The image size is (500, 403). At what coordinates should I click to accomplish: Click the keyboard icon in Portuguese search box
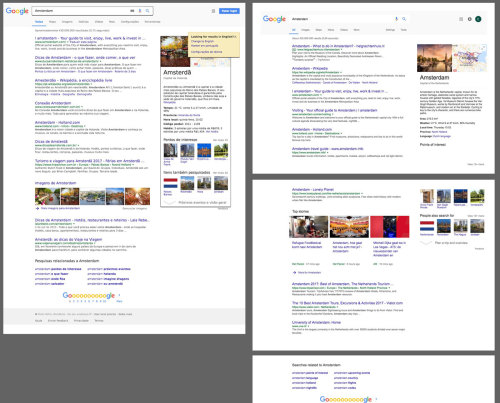(x=132, y=11)
